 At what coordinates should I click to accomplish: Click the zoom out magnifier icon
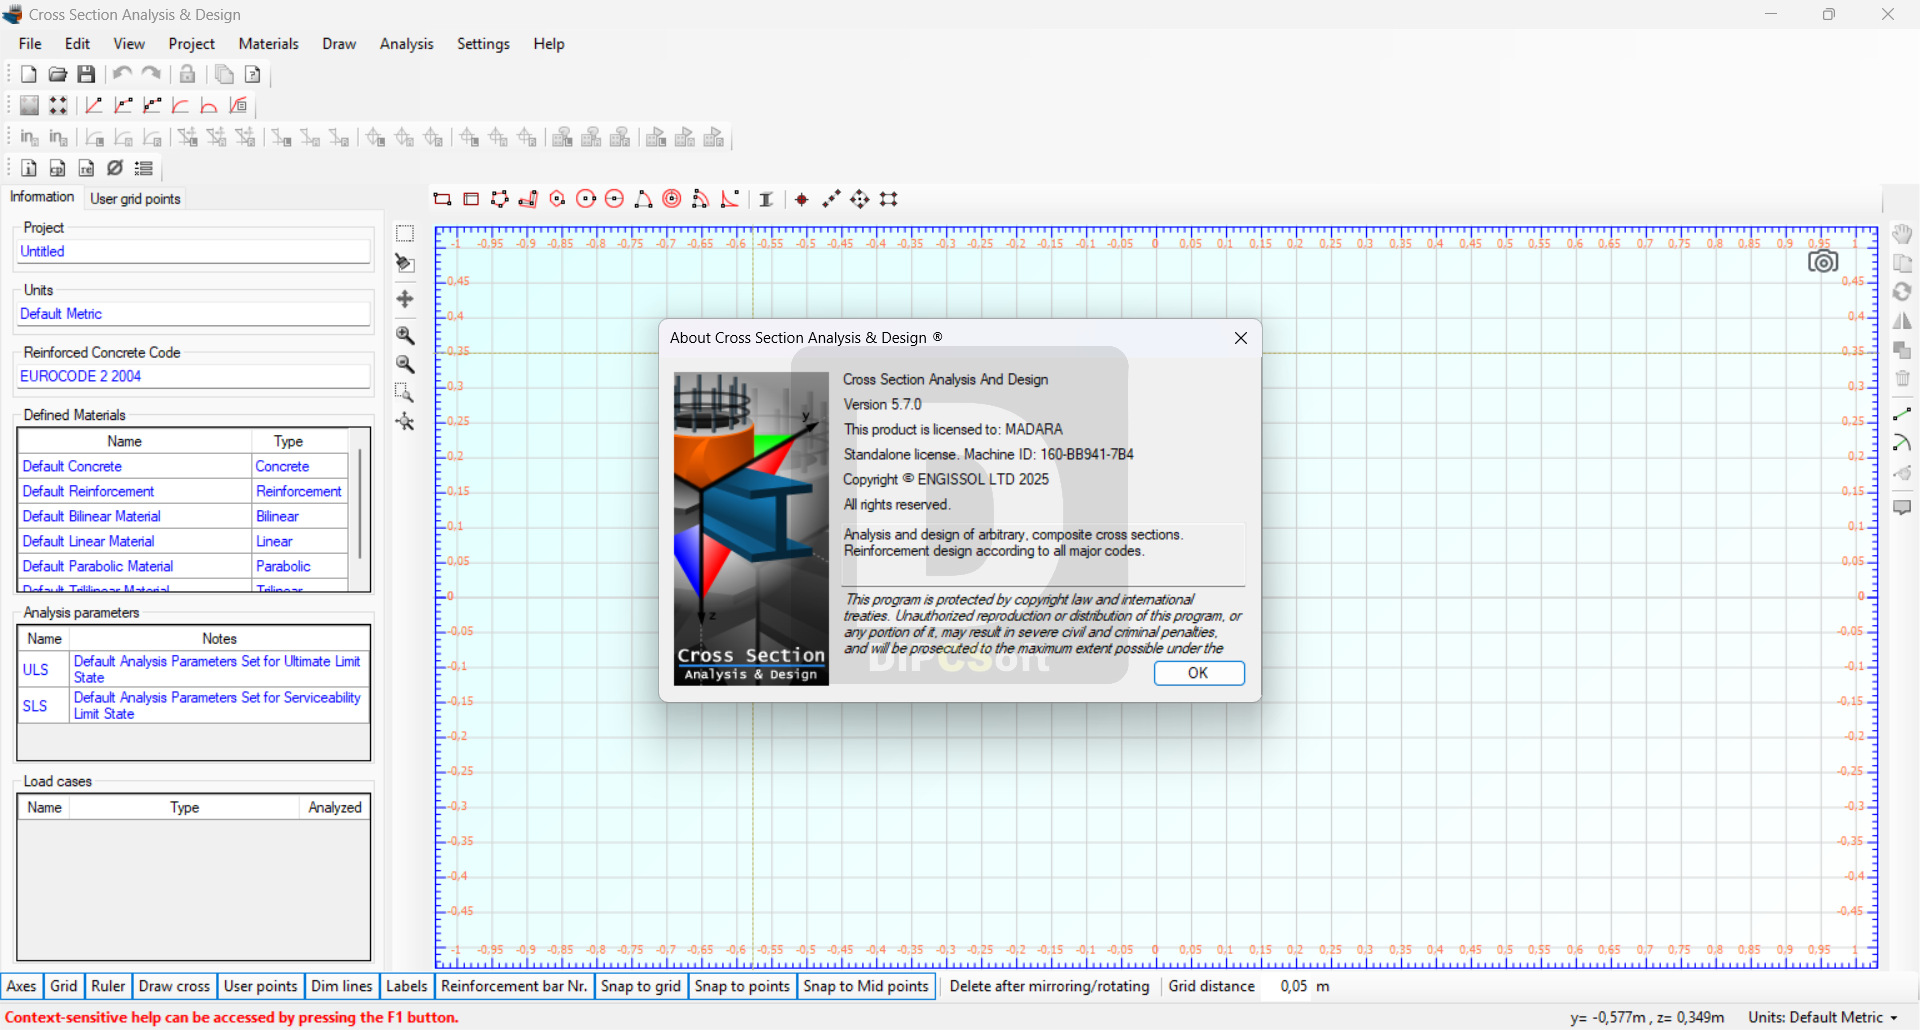pos(405,364)
